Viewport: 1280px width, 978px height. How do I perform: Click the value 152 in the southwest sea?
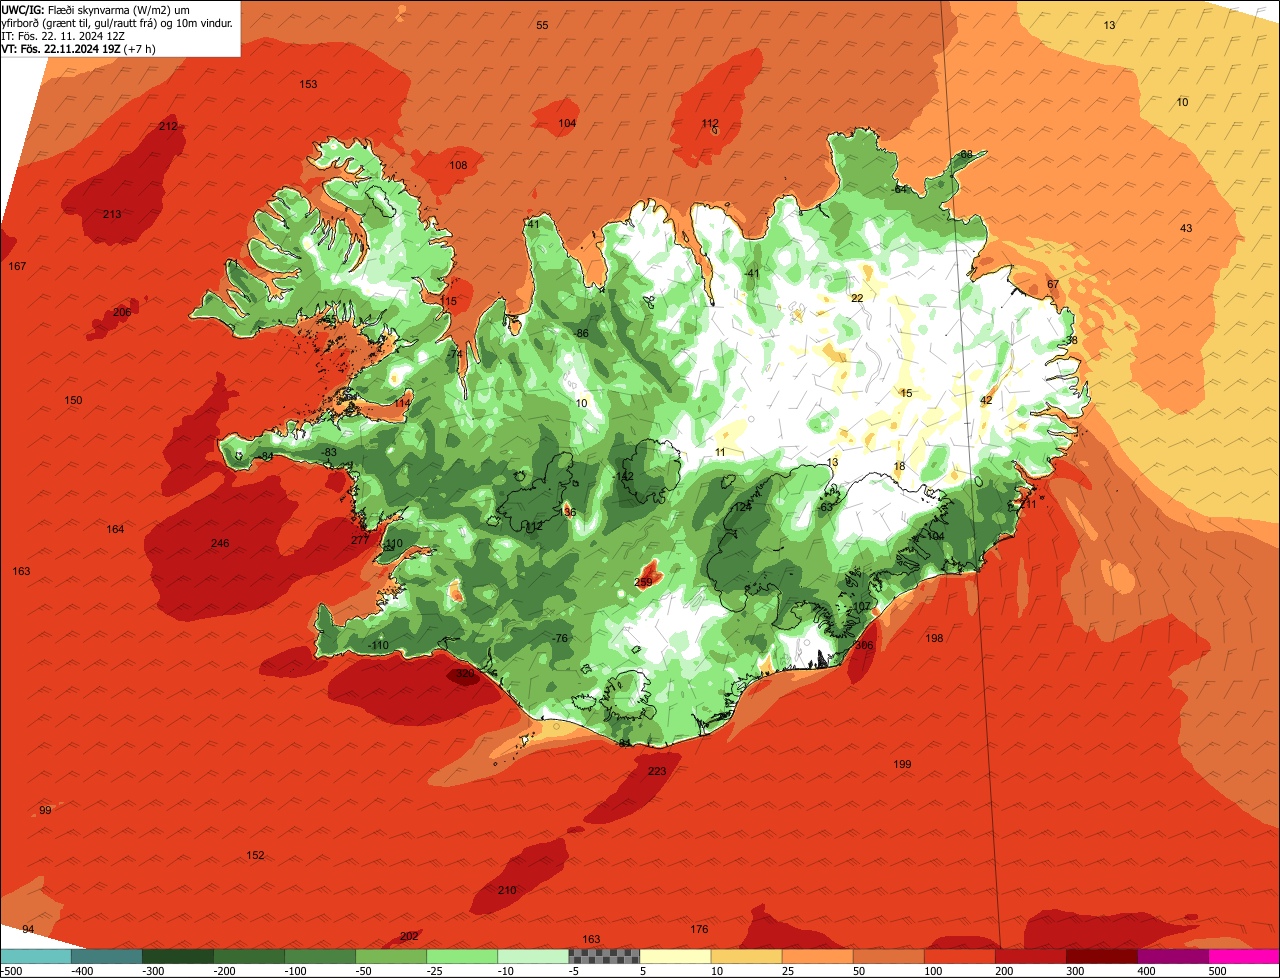coord(255,855)
